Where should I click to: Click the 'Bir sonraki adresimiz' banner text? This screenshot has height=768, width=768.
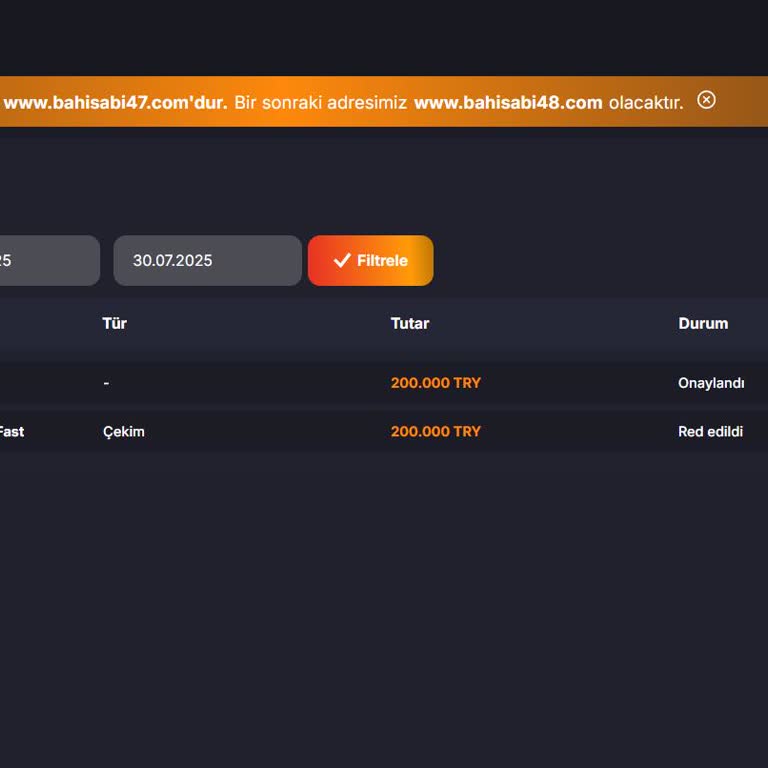pyautogui.click(x=320, y=103)
